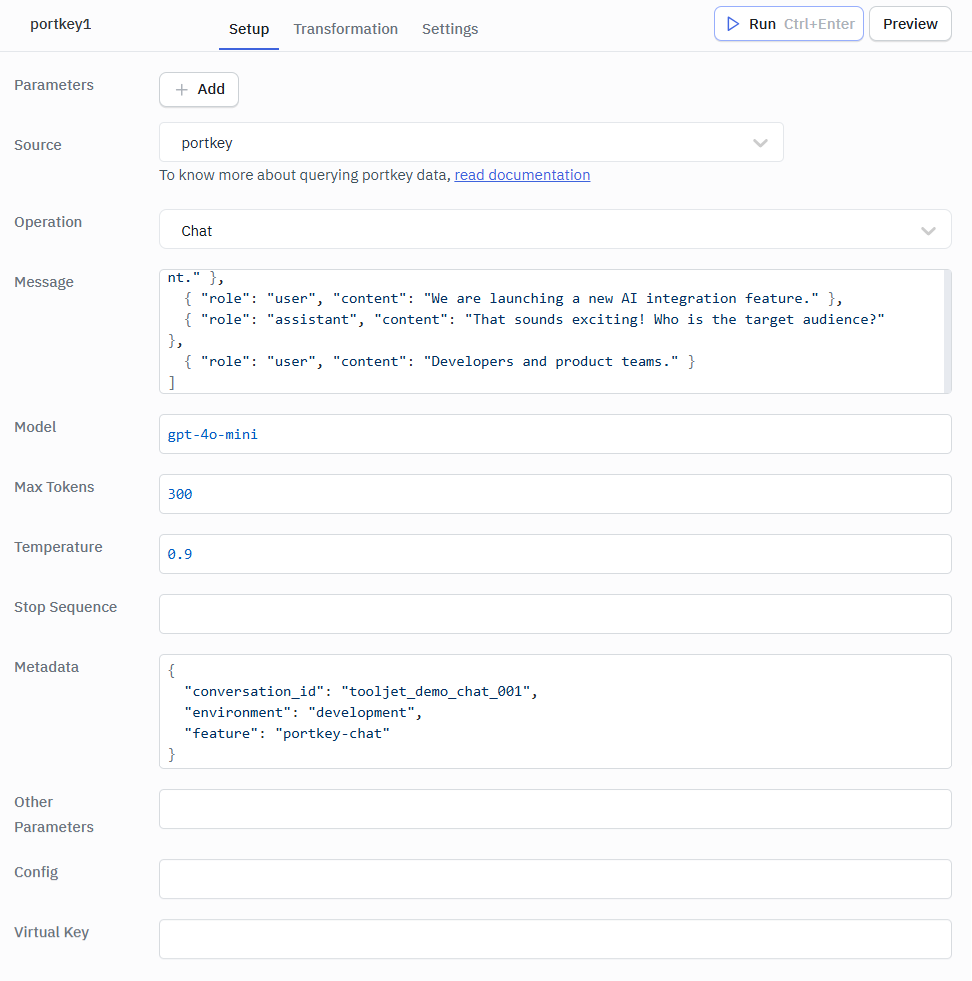This screenshot has height=981, width=972.
Task: Click the "Stop Sequence" label
Action: 65,607
